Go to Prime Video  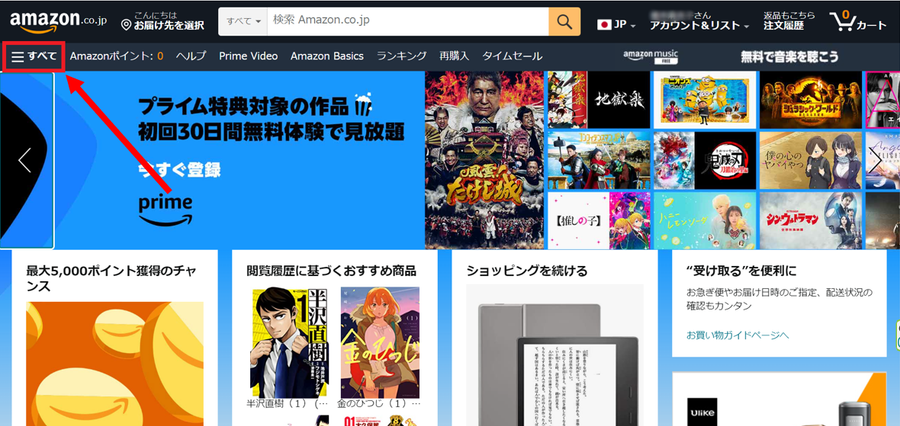(248, 56)
